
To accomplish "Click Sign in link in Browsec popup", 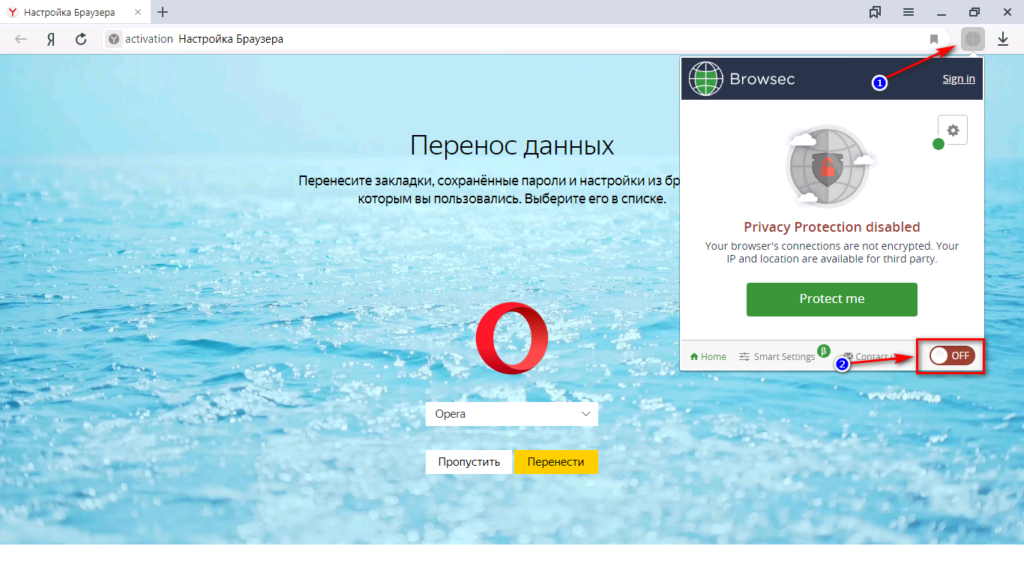I will tap(959, 79).
